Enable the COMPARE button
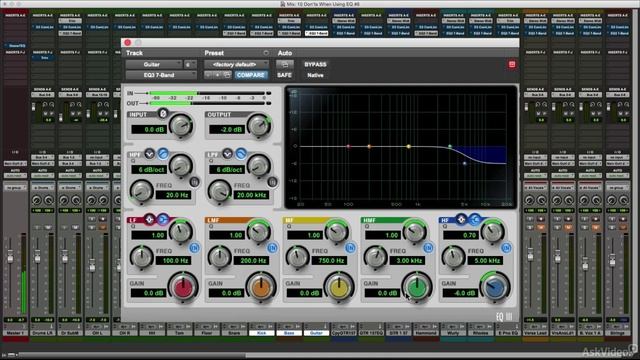This screenshot has height=360, width=640. 251,75
